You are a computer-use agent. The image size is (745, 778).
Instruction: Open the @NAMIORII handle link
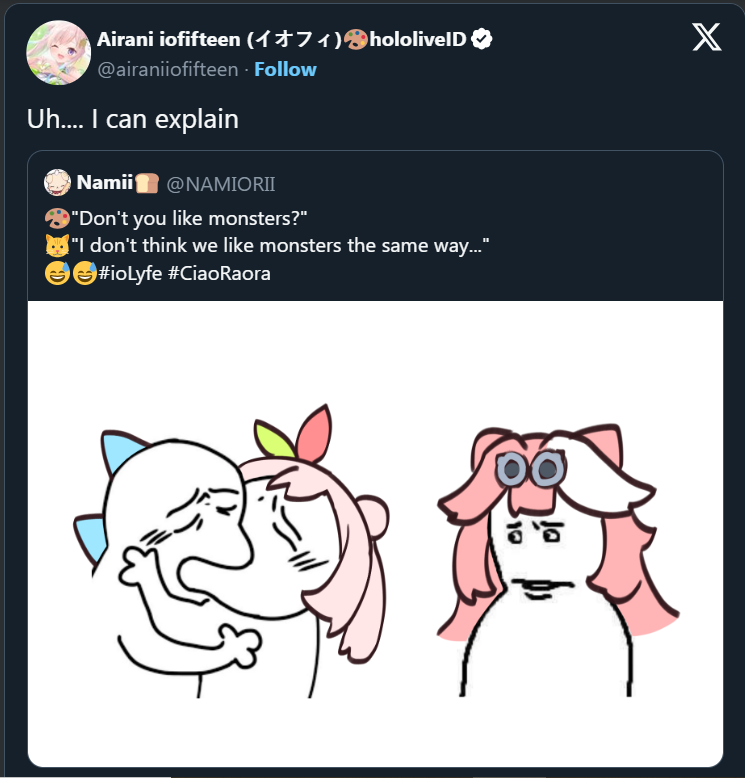point(221,184)
